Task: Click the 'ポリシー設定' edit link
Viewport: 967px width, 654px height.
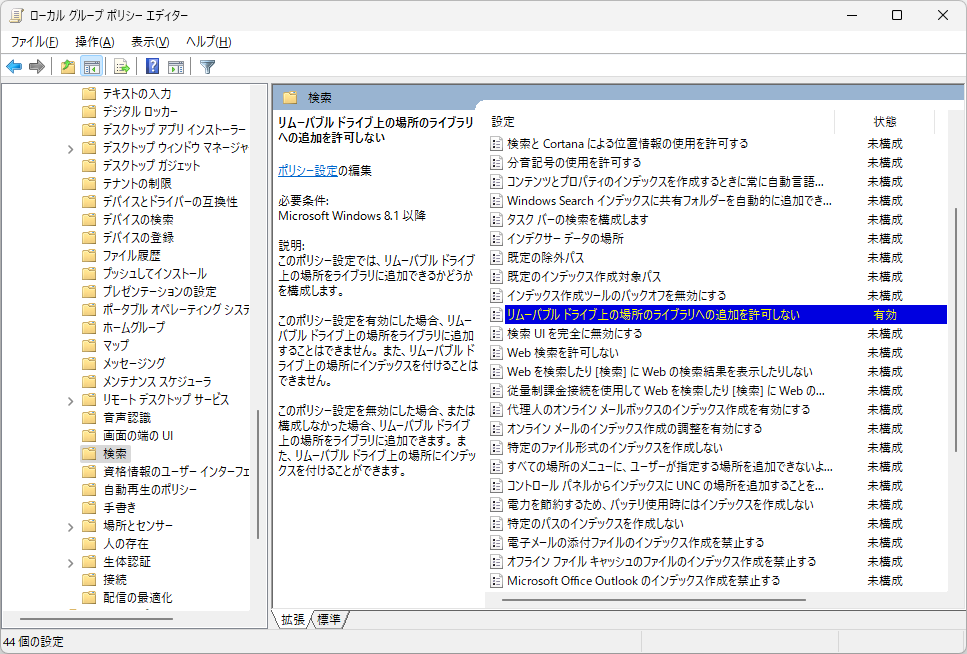Action: click(x=308, y=171)
